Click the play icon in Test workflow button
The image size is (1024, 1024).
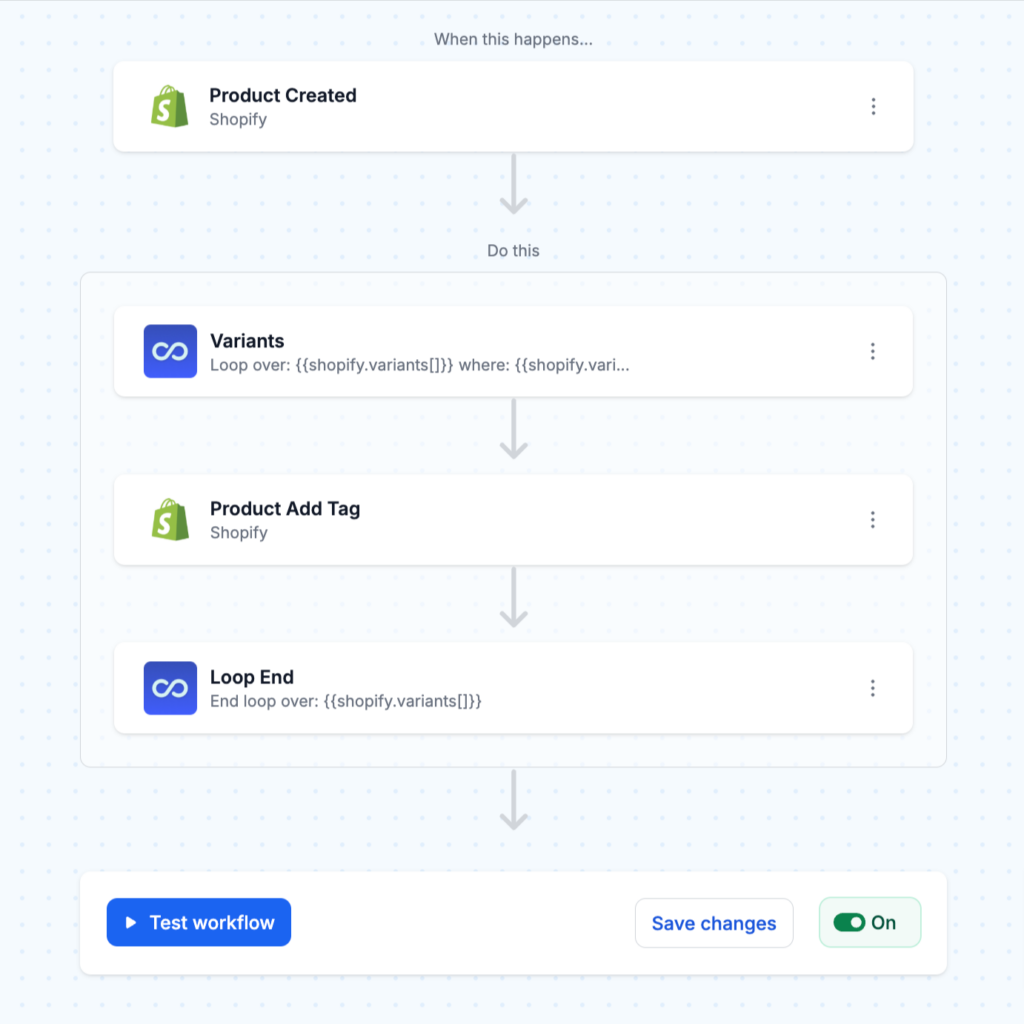(x=129, y=922)
